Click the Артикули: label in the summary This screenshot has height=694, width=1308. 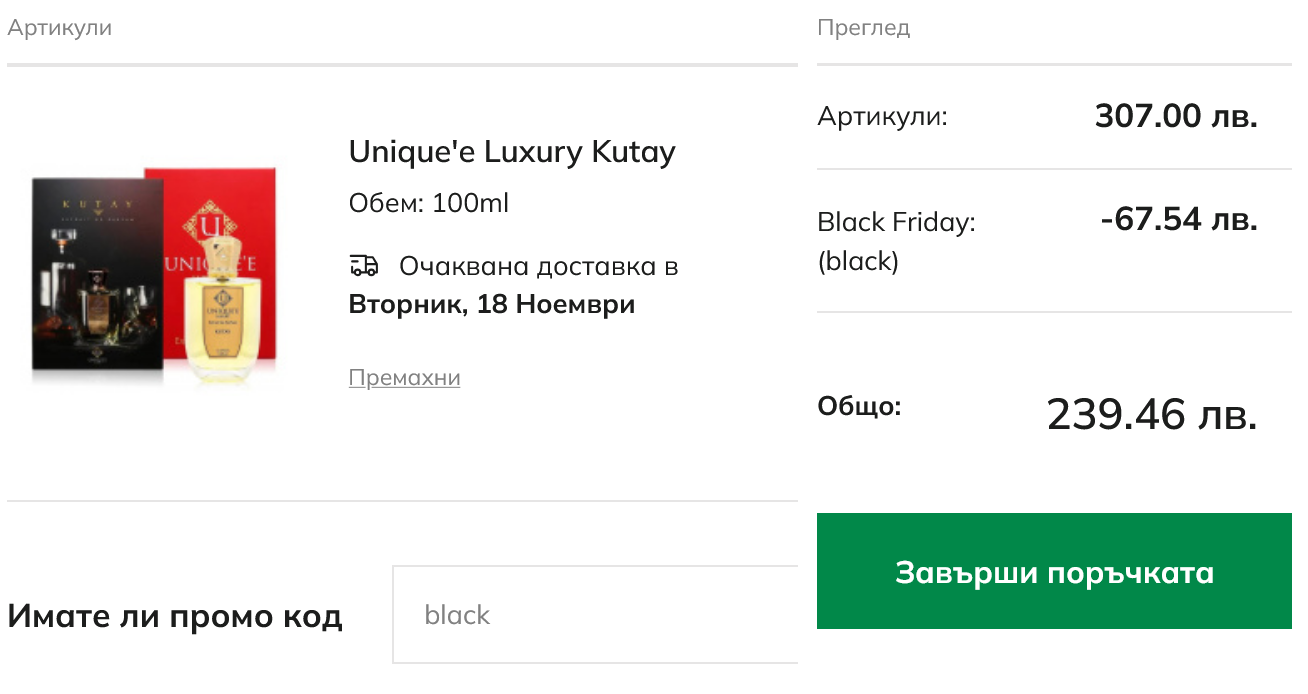click(x=882, y=117)
